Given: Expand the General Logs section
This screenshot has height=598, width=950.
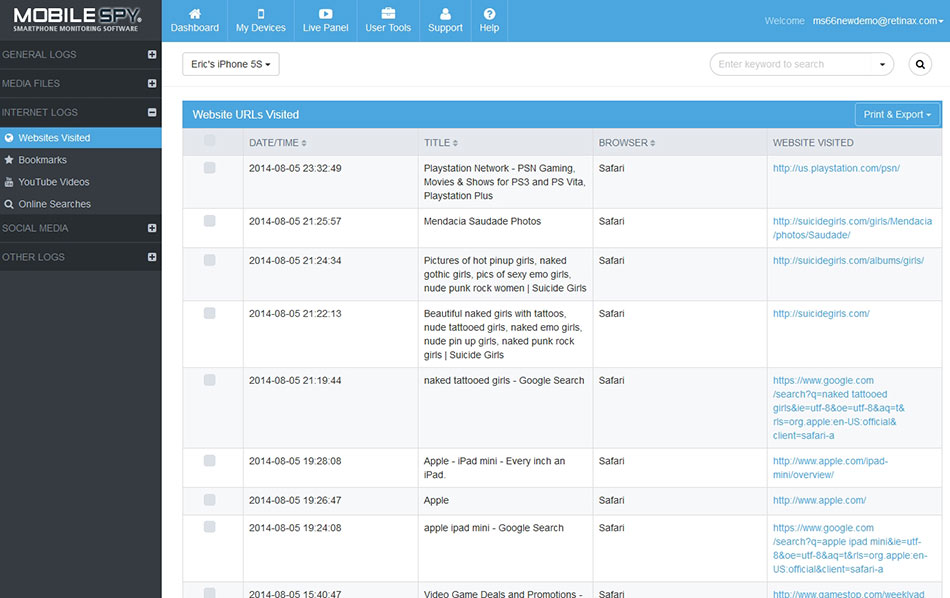Looking at the screenshot, I should tap(152, 55).
